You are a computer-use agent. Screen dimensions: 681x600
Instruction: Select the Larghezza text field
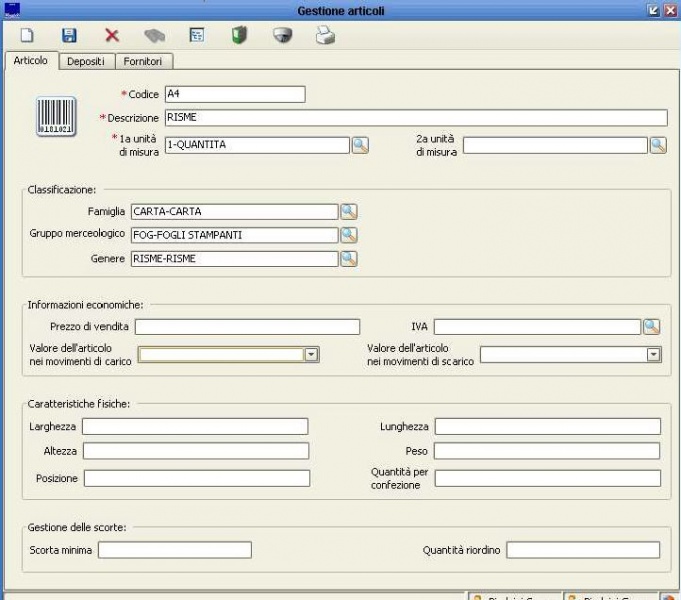195,427
